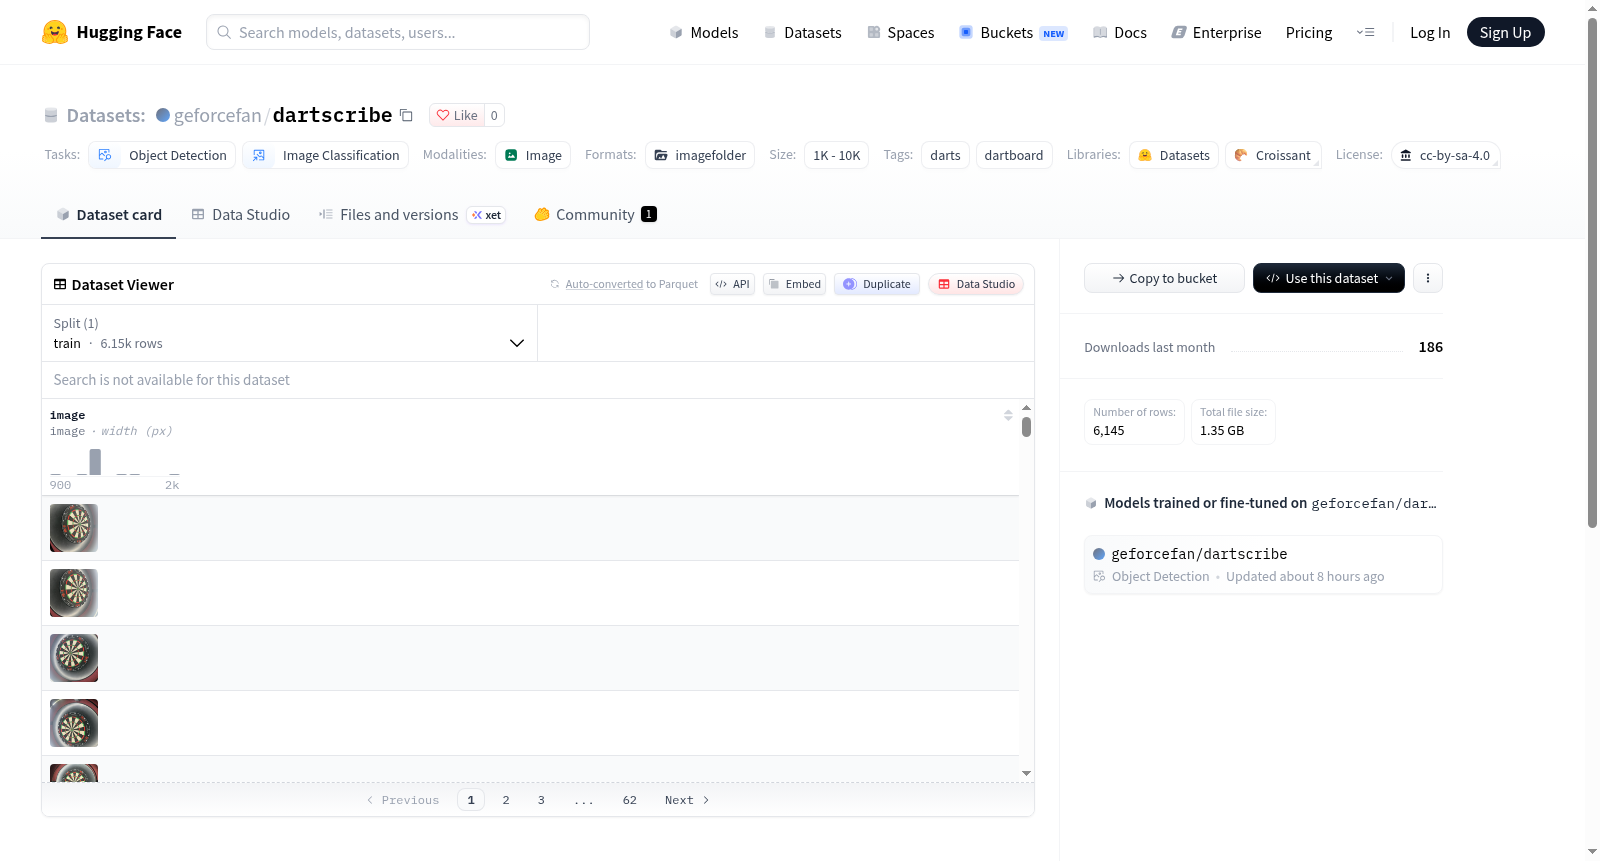Image resolution: width=1600 pixels, height=861 pixels.
Task: Like the dartscribe dataset
Action: [457, 115]
